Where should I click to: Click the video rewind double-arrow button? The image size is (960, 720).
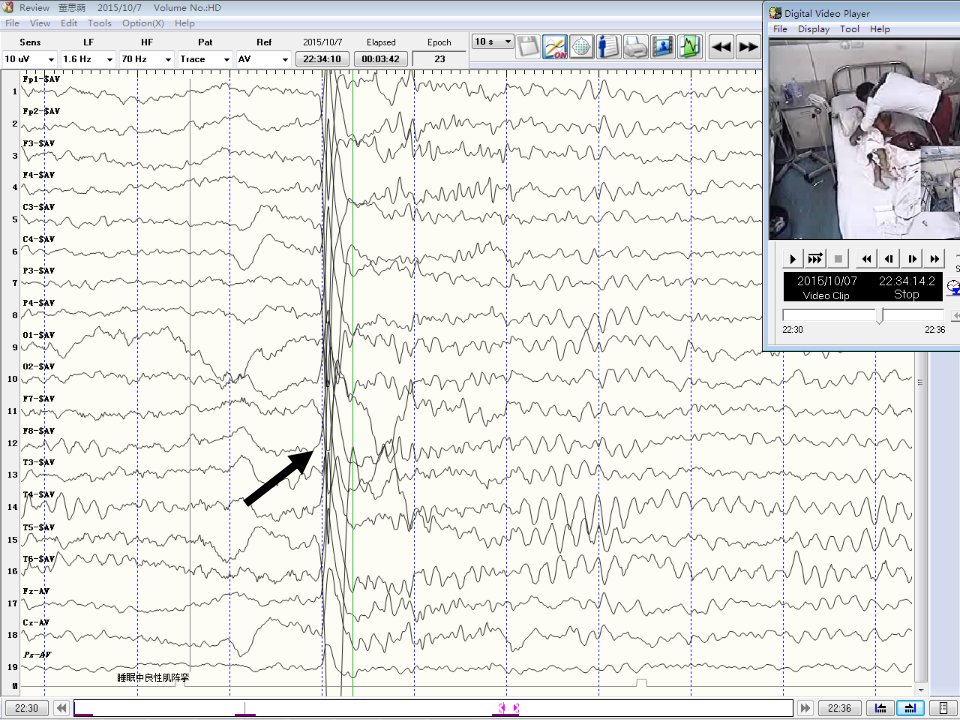[x=866, y=259]
